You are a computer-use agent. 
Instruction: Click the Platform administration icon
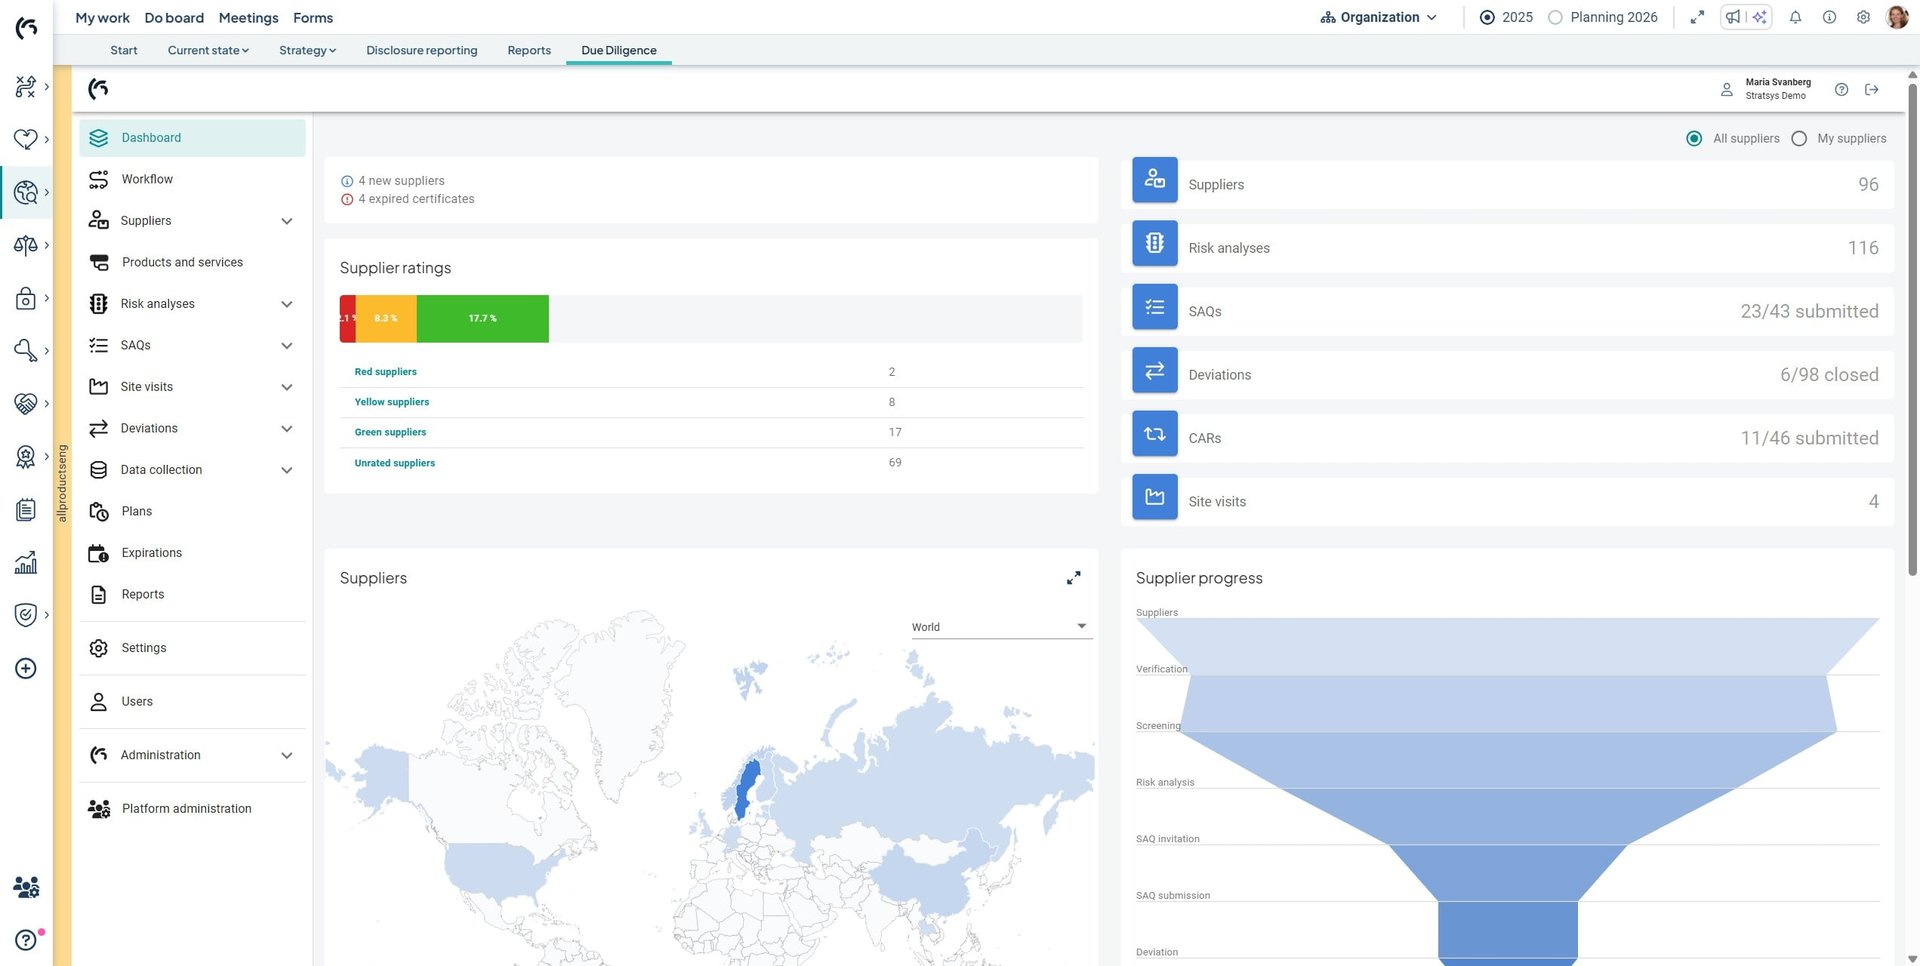98,809
